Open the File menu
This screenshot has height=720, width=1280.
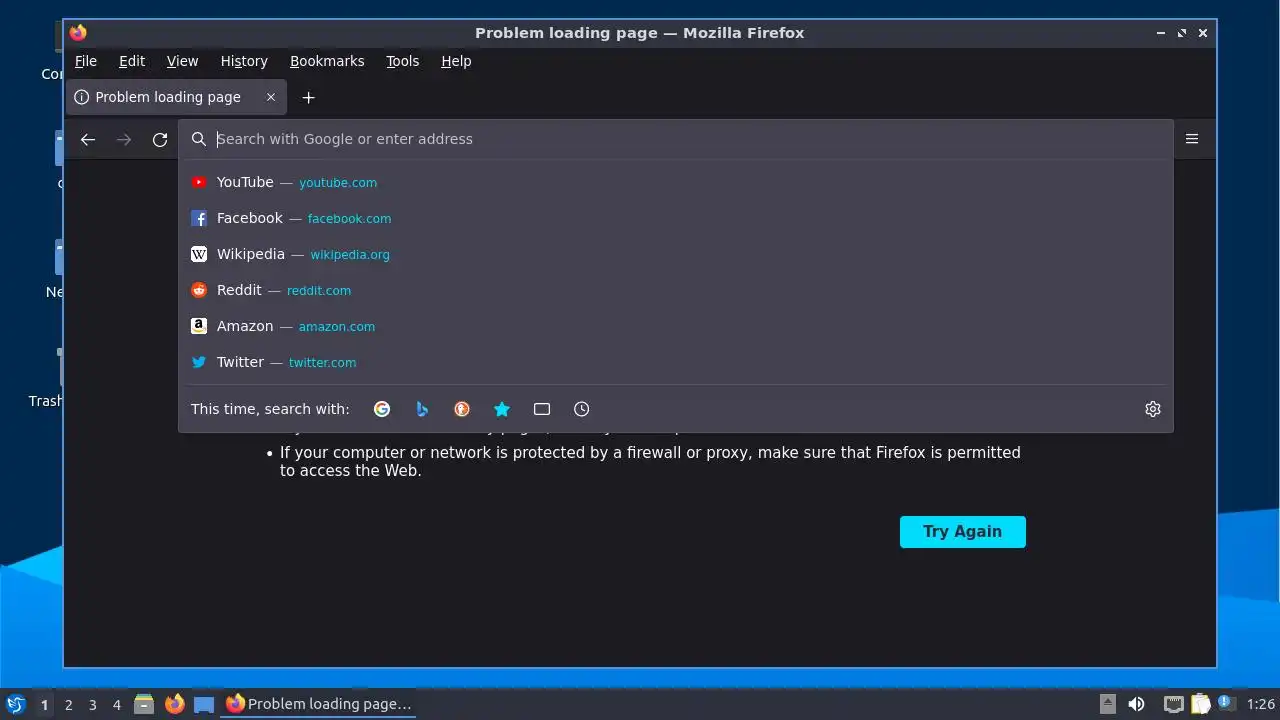point(86,61)
